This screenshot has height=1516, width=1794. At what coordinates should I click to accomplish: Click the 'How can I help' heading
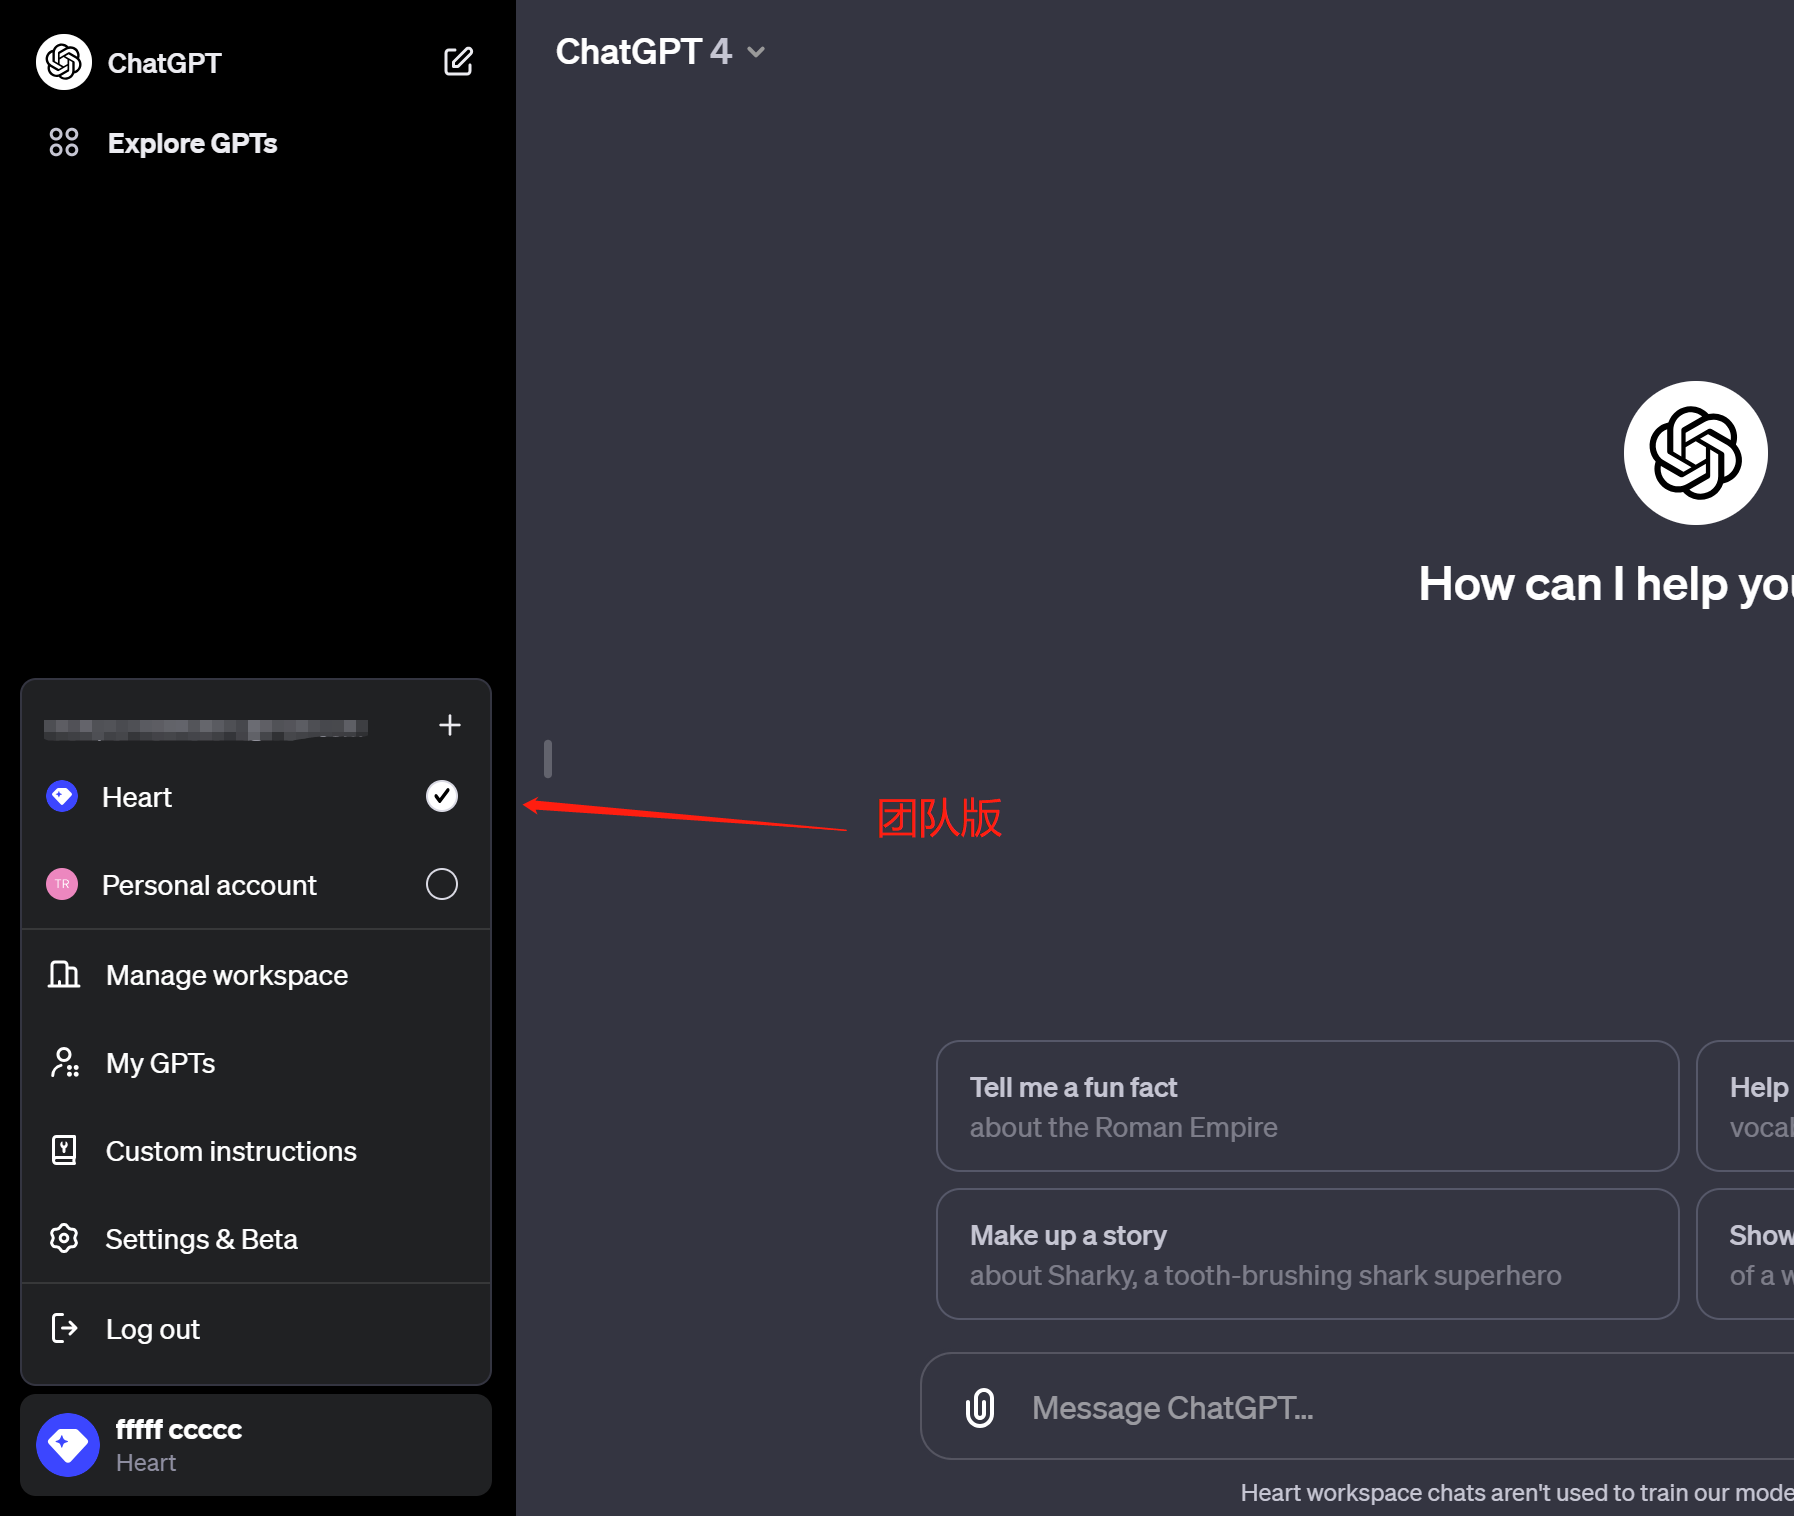(1606, 584)
